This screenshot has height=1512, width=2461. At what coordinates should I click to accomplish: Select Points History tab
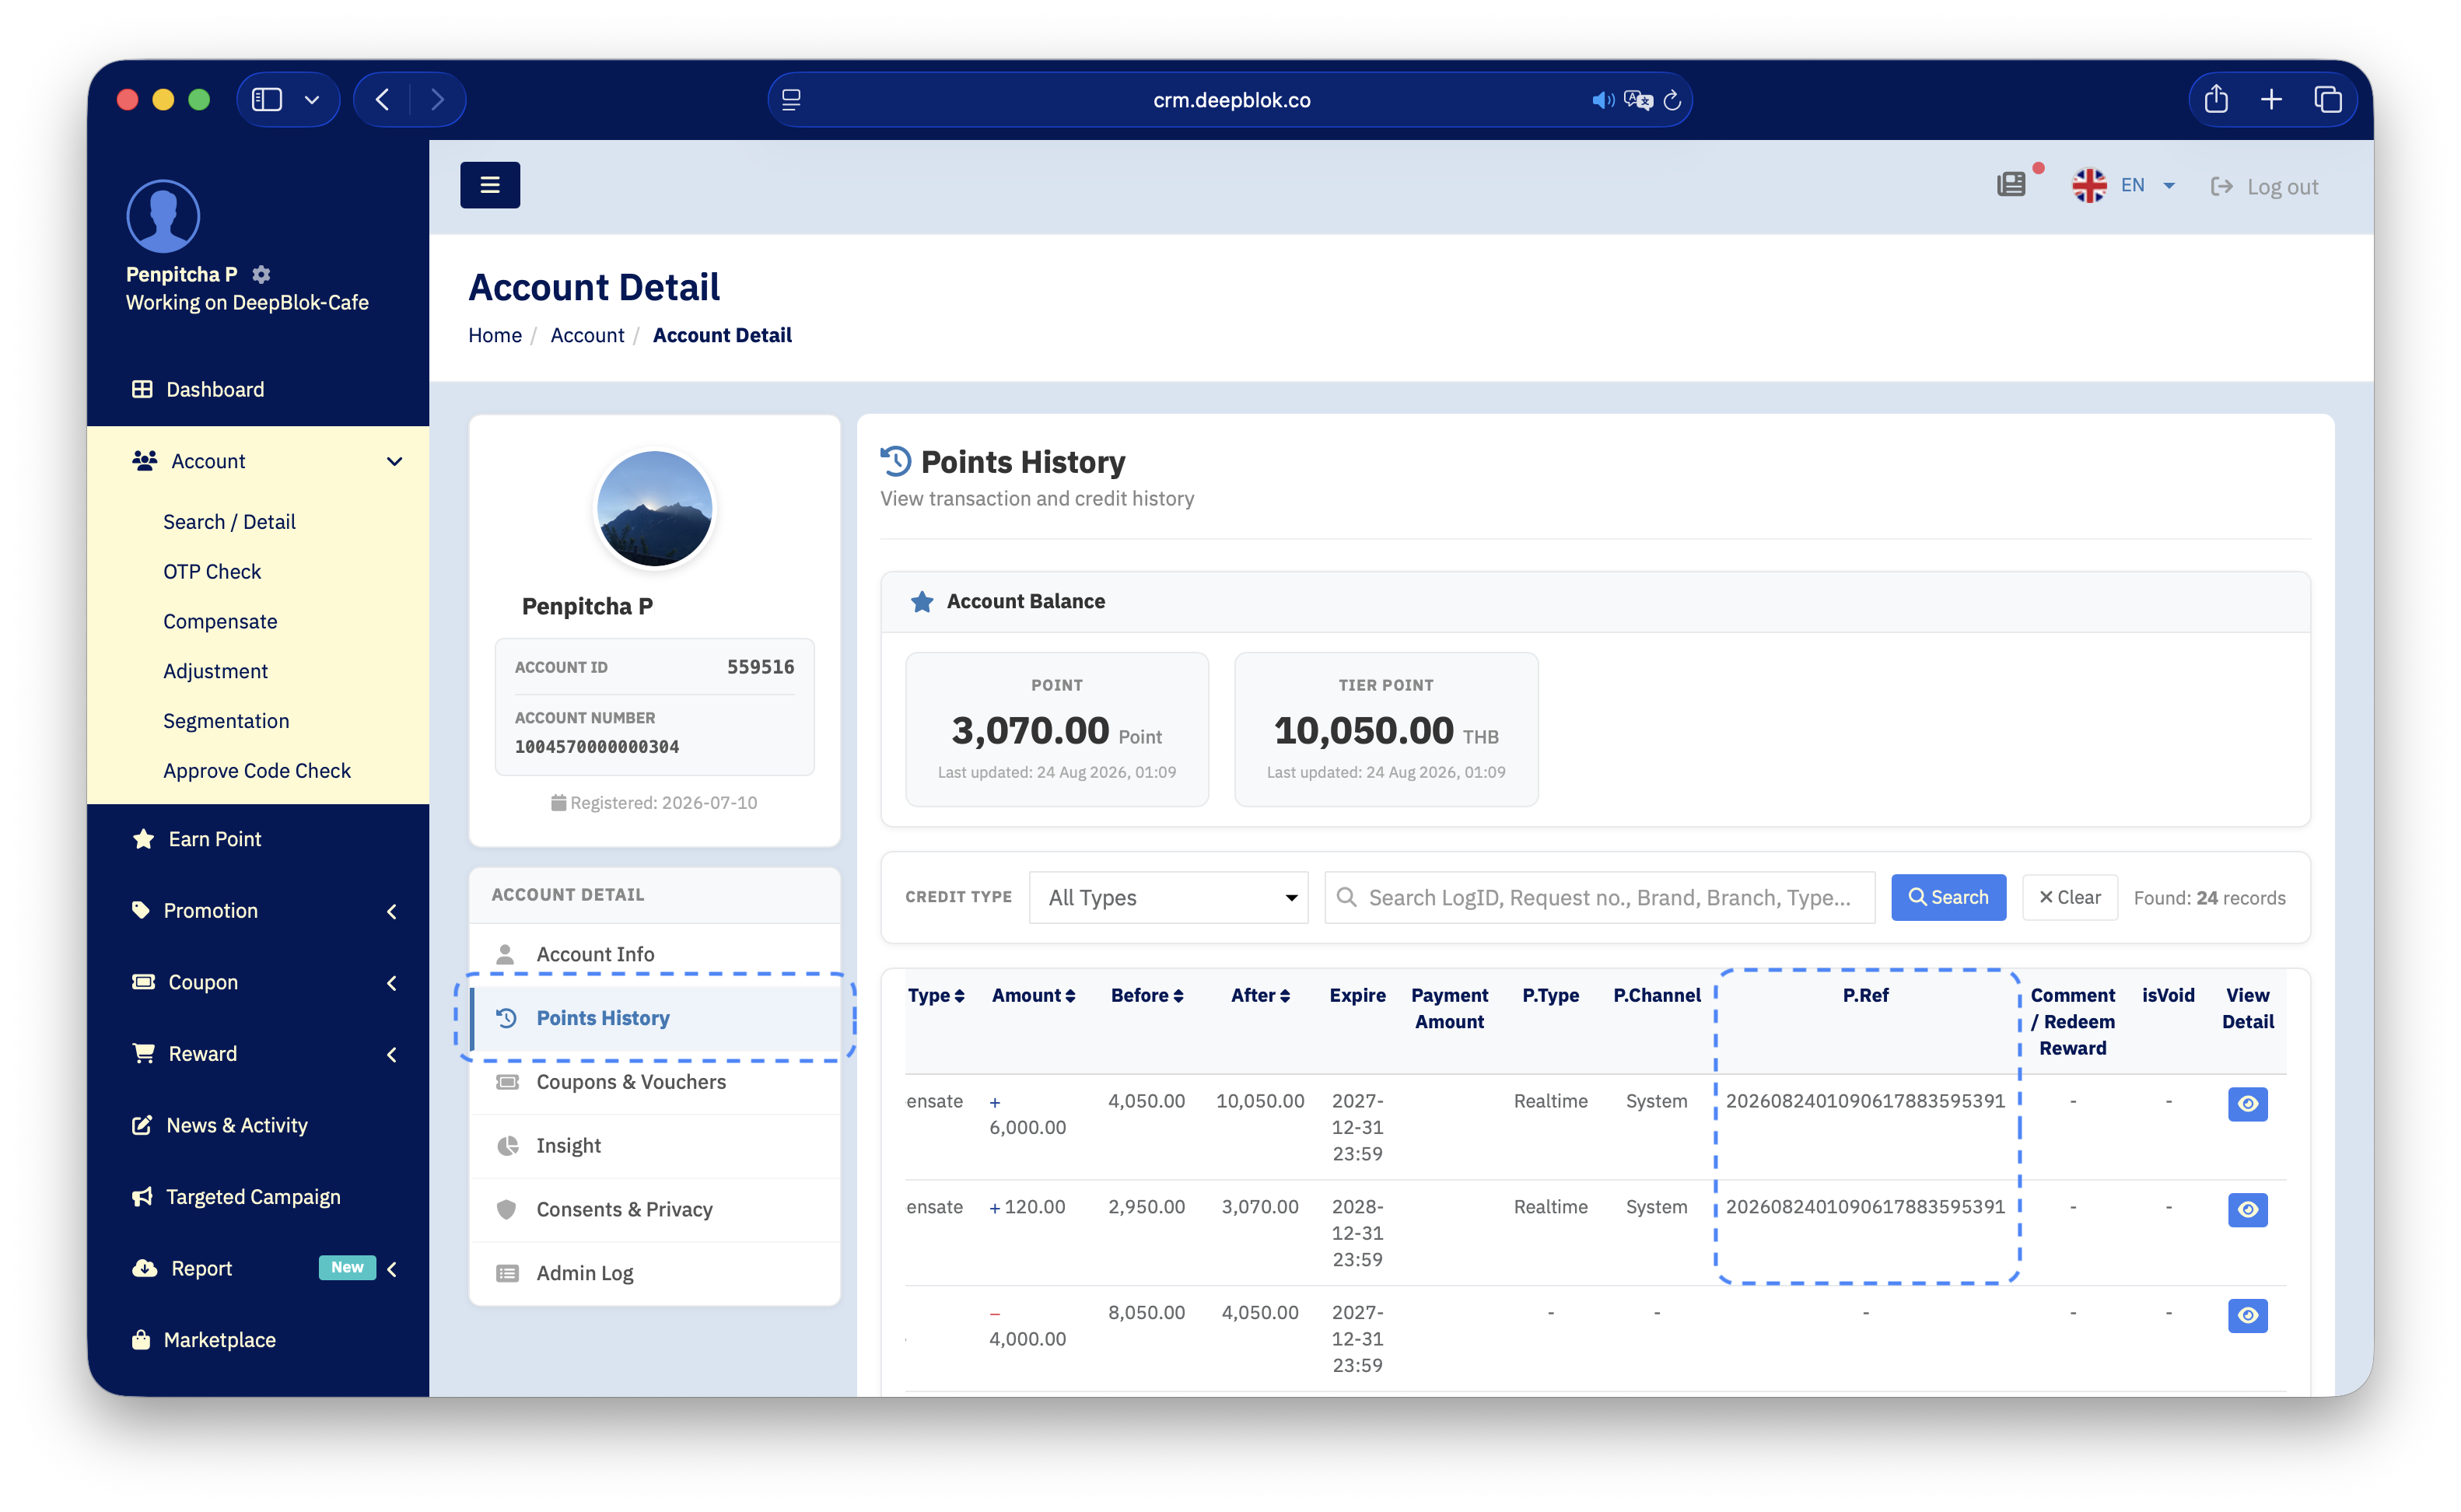[x=654, y=1018]
